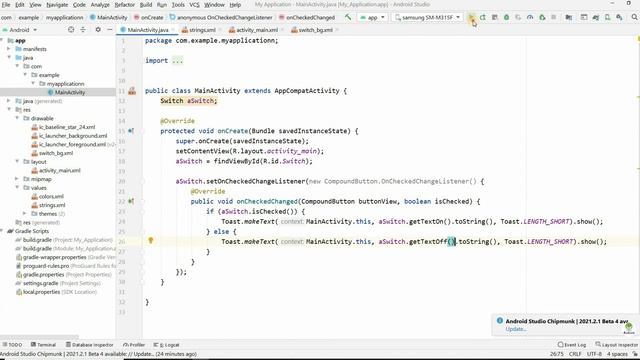Click the Debug app bug icon
Screen dimensions: 640x360
(x=507, y=17)
